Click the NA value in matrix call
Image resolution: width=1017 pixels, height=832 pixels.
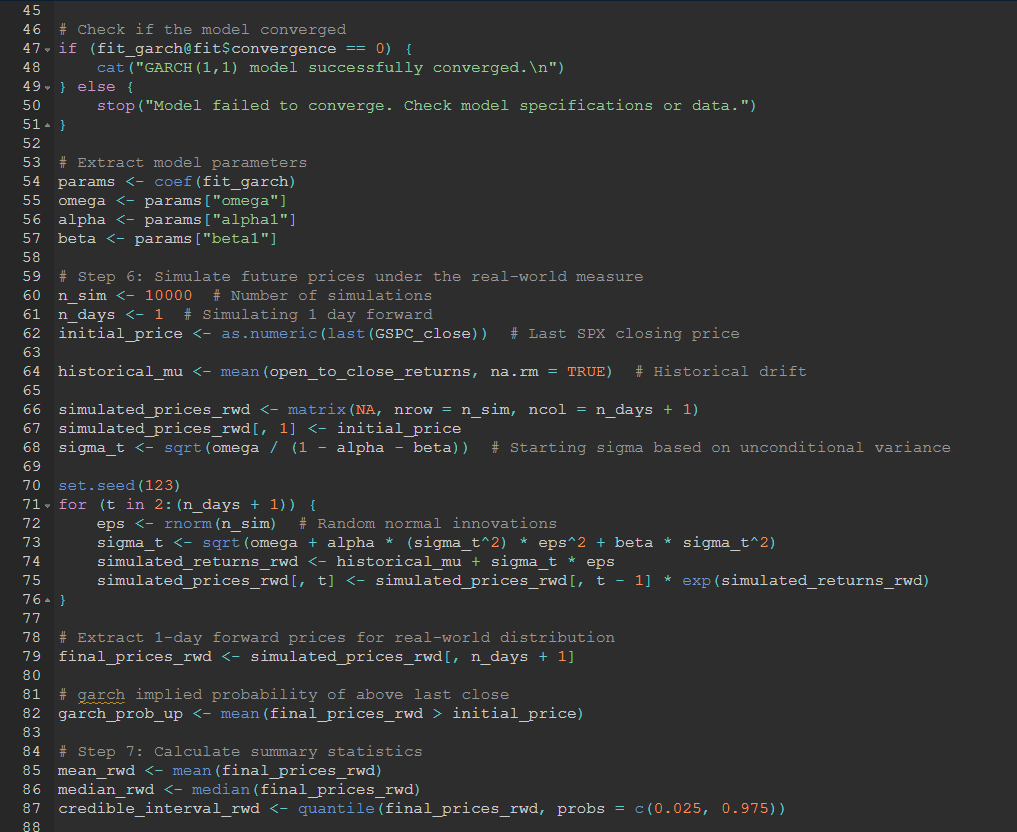pos(365,410)
